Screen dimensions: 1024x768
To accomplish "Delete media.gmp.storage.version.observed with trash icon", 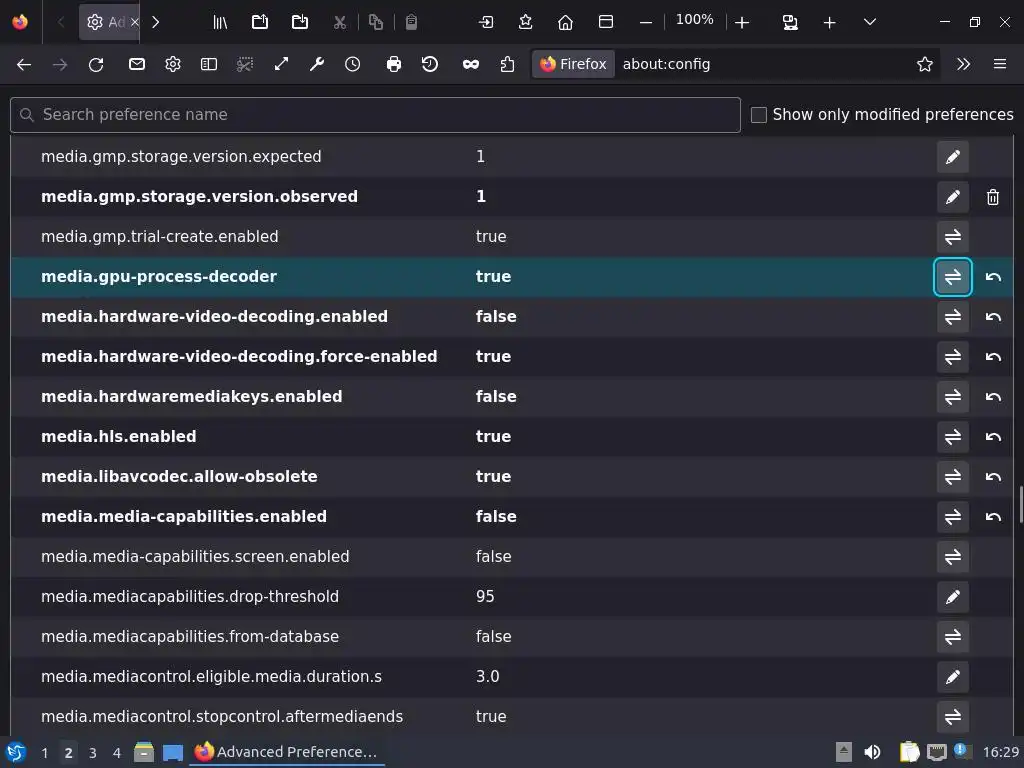I will [993, 197].
